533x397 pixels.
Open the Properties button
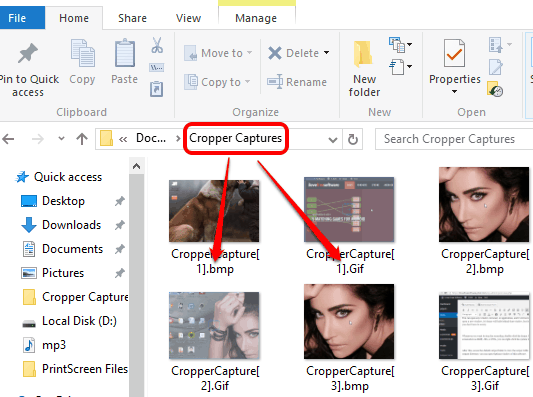coord(454,67)
